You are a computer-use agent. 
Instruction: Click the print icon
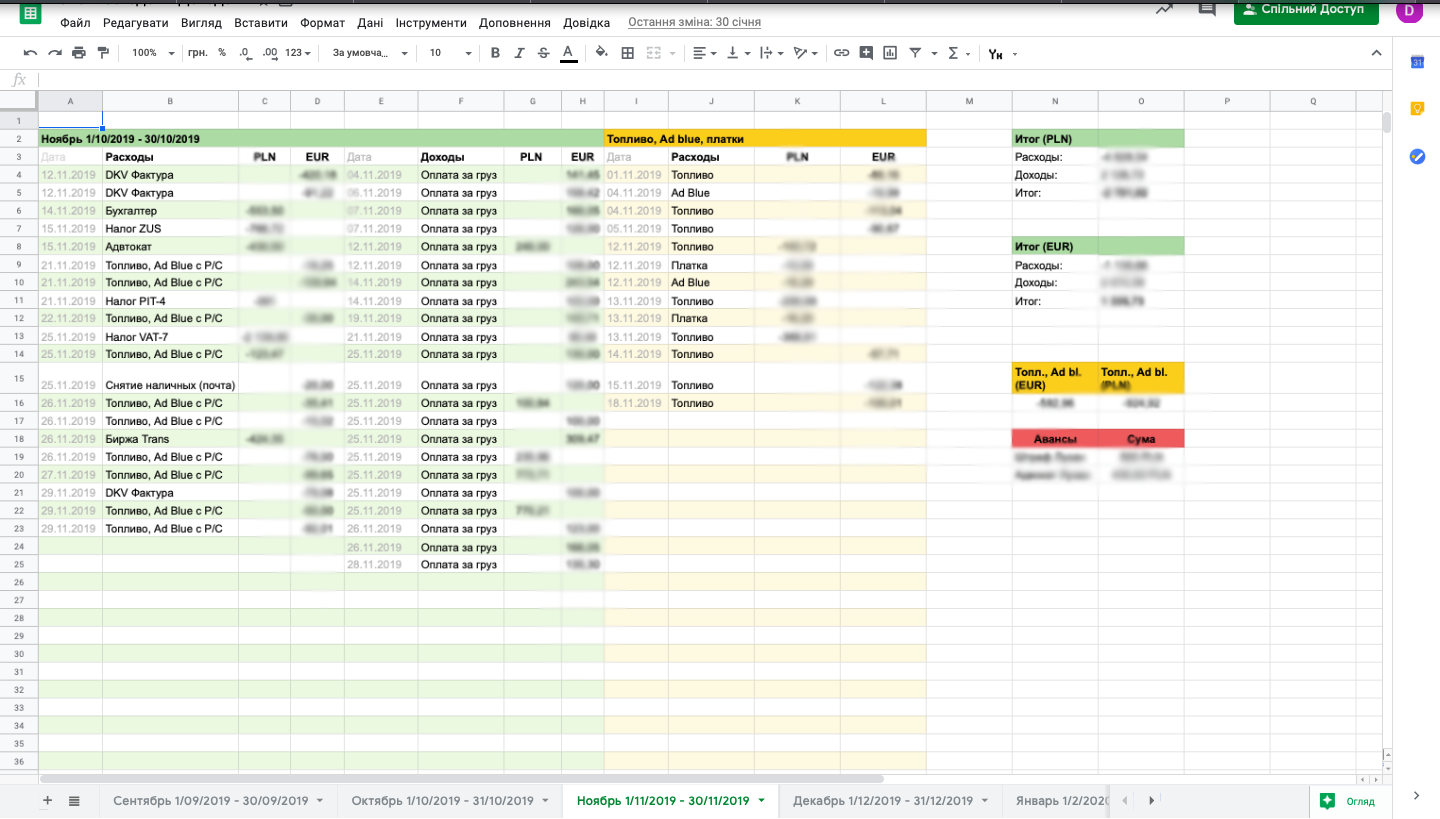(79, 53)
